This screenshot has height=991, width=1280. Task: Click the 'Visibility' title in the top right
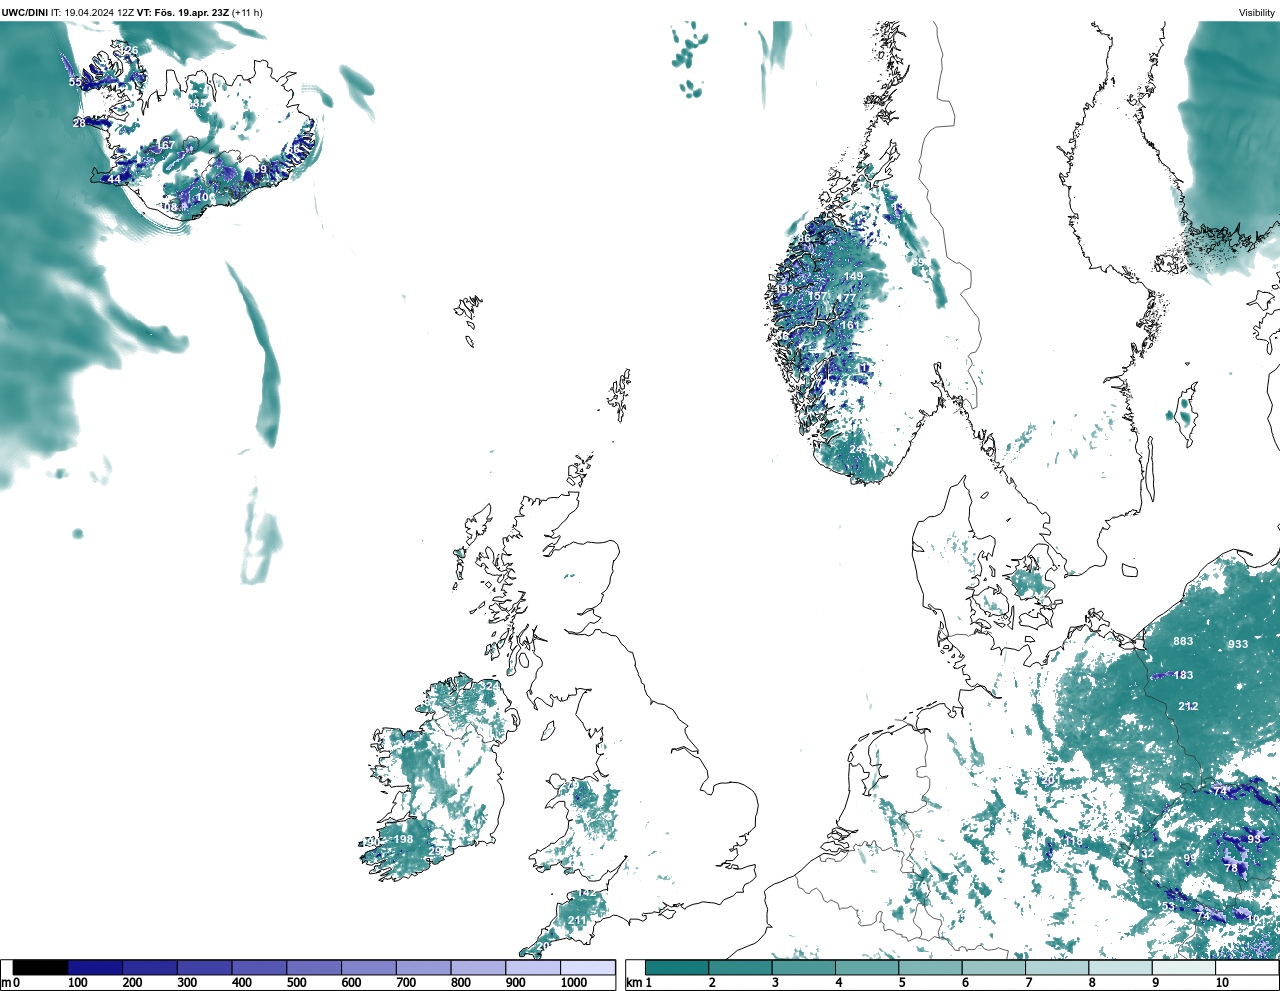pos(1257,13)
